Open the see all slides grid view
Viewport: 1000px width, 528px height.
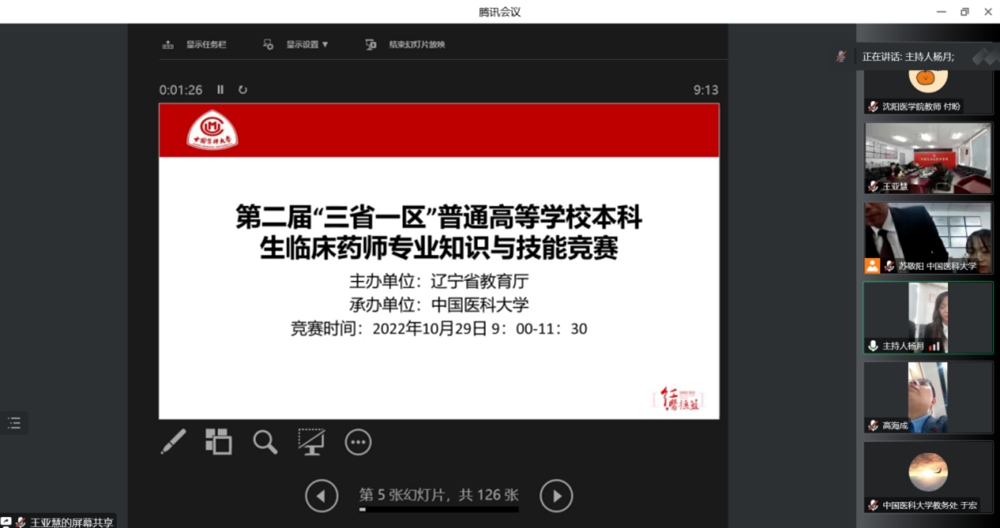click(x=218, y=441)
